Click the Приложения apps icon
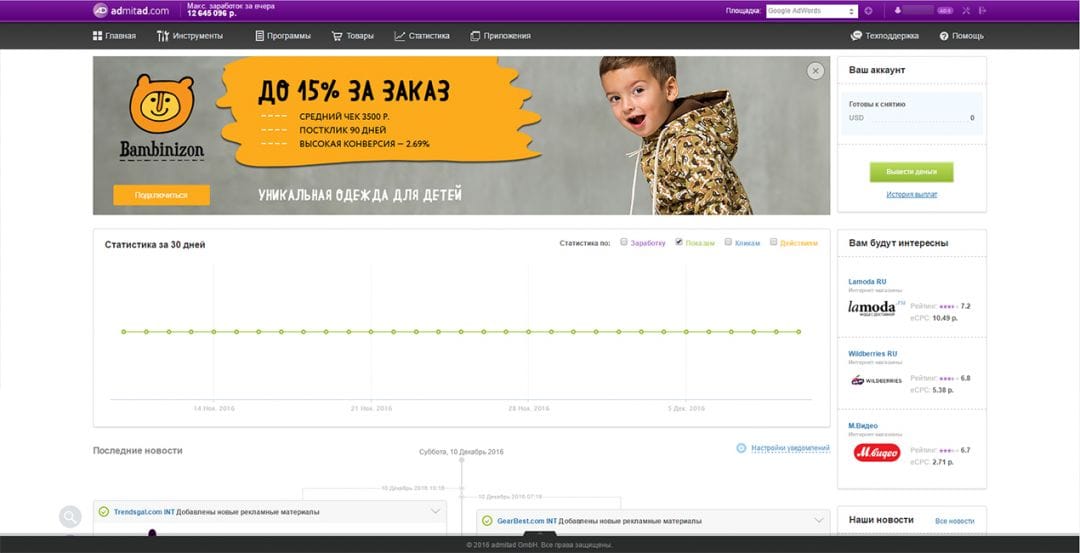The width and height of the screenshot is (1080, 553). tap(475, 36)
